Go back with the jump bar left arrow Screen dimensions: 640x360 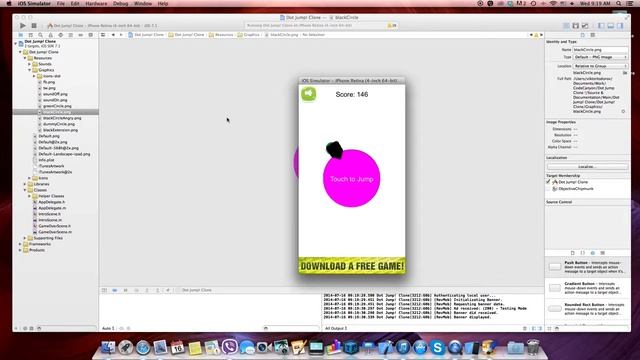click(113, 35)
